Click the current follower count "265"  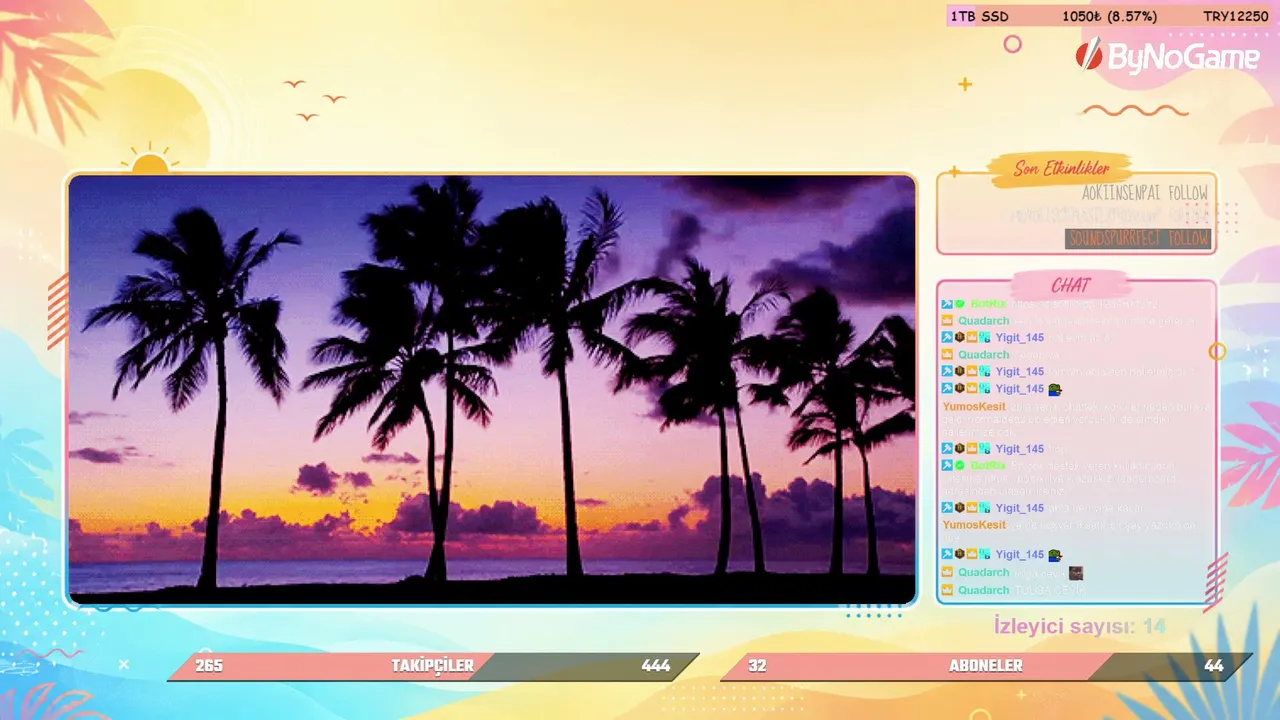209,666
